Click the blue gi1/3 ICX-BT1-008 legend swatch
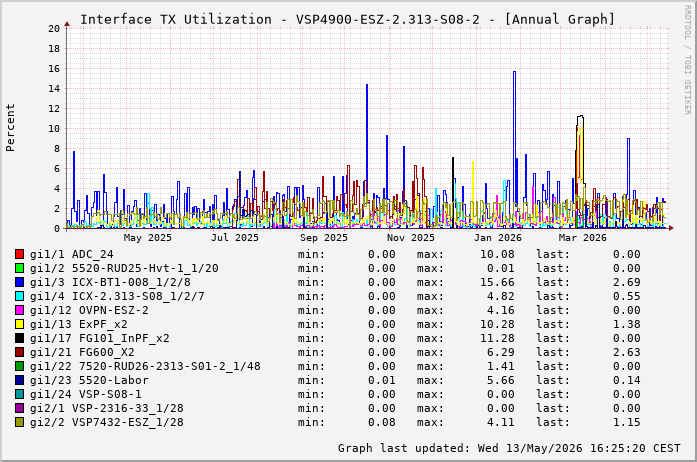697x462 pixels. pos(19,282)
